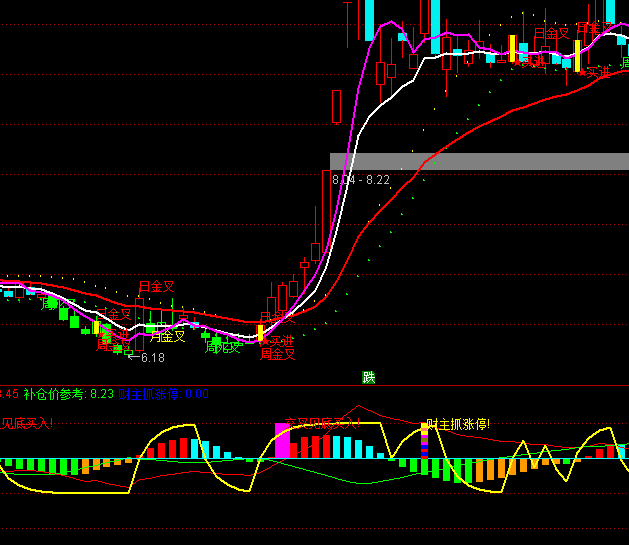The image size is (629, 545).
Task: Click the 财主抓涨停! signal marker in lower panel
Action: (458, 424)
